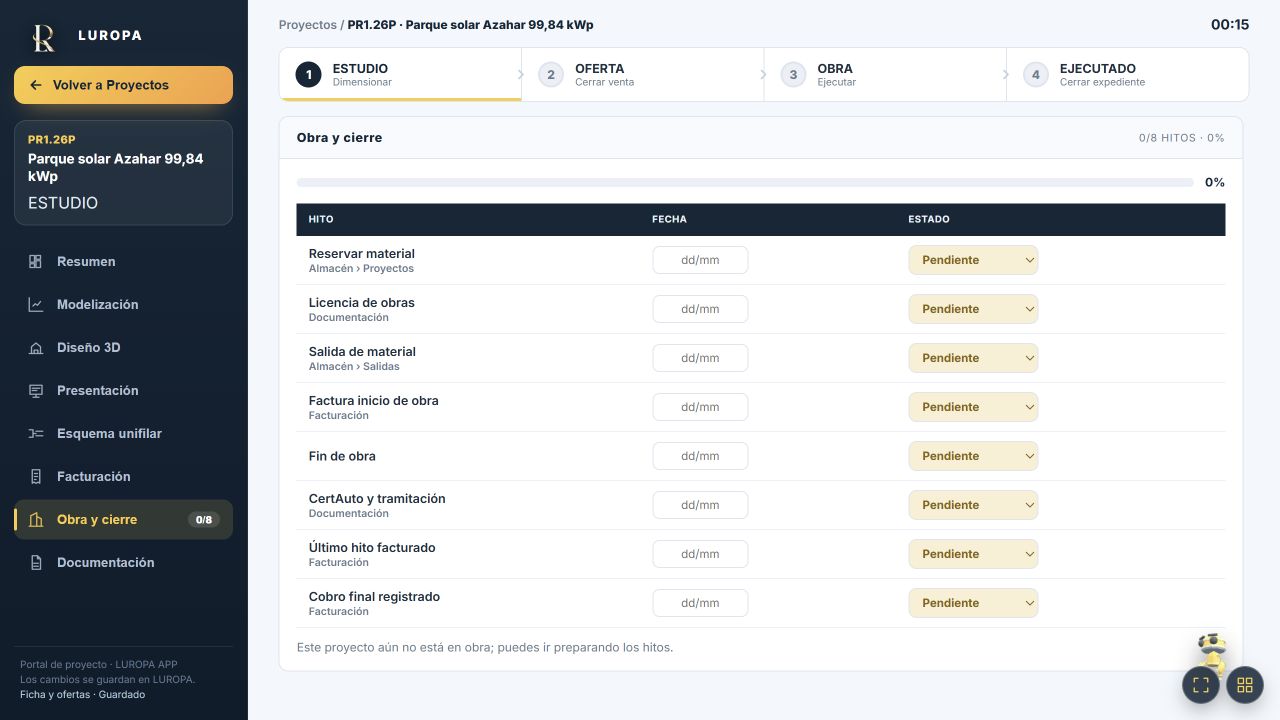
Task: Select the Diseño 3D icon
Action: point(36,348)
